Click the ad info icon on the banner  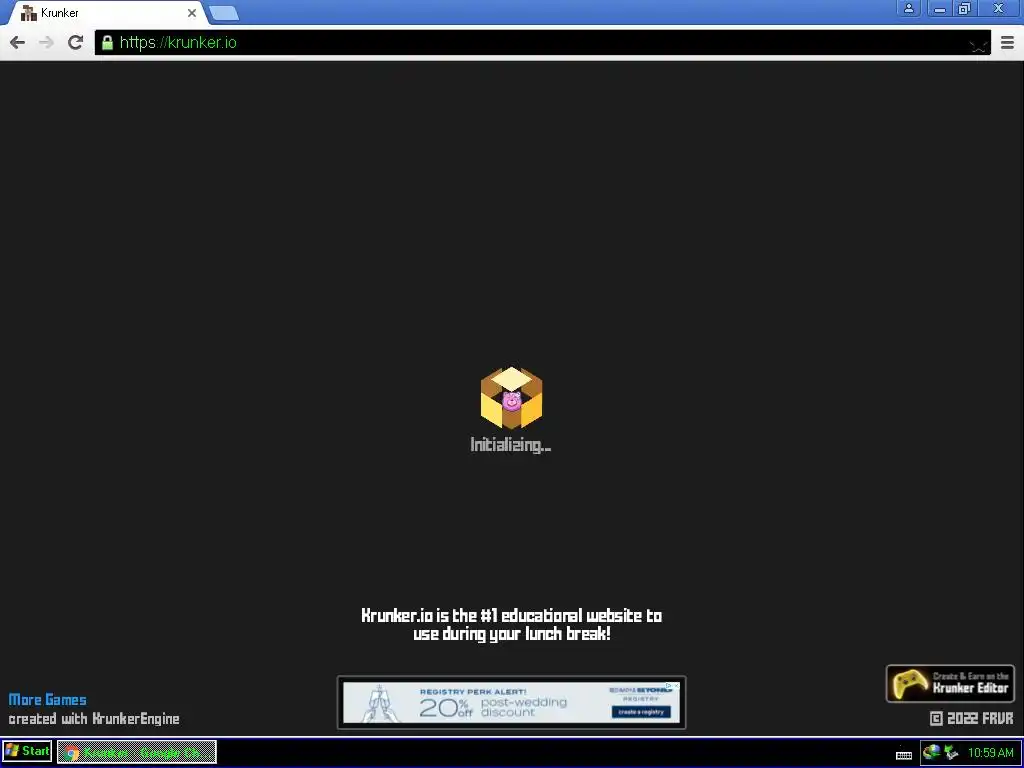(x=669, y=686)
